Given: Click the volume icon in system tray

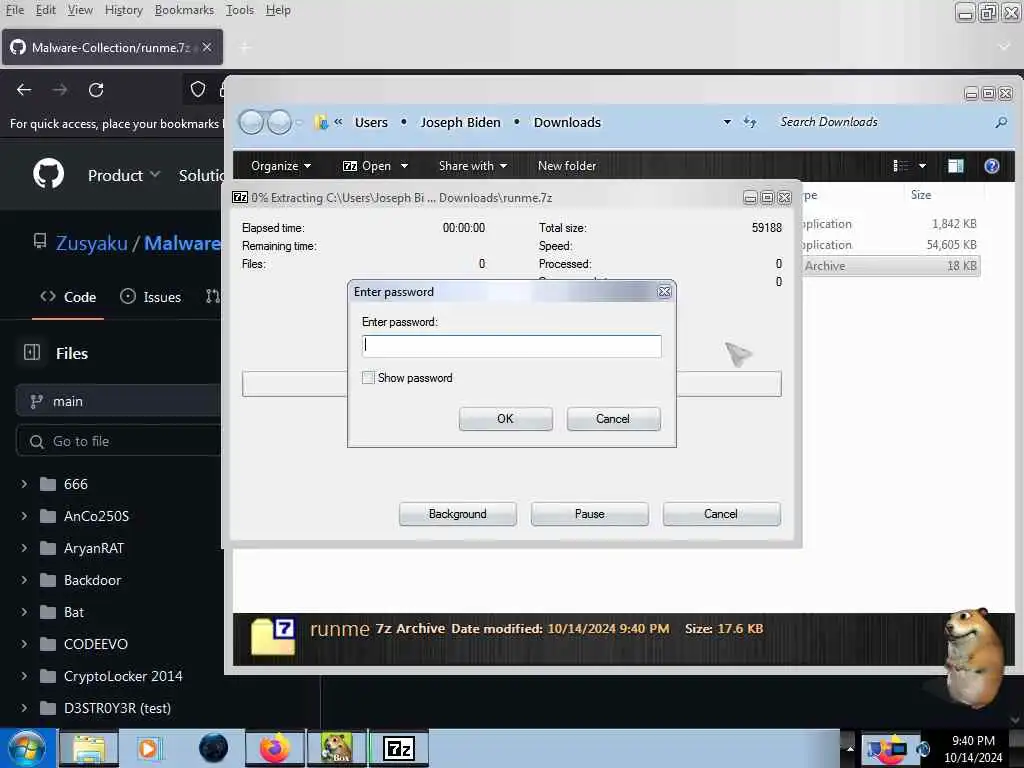Looking at the screenshot, I should [x=923, y=749].
